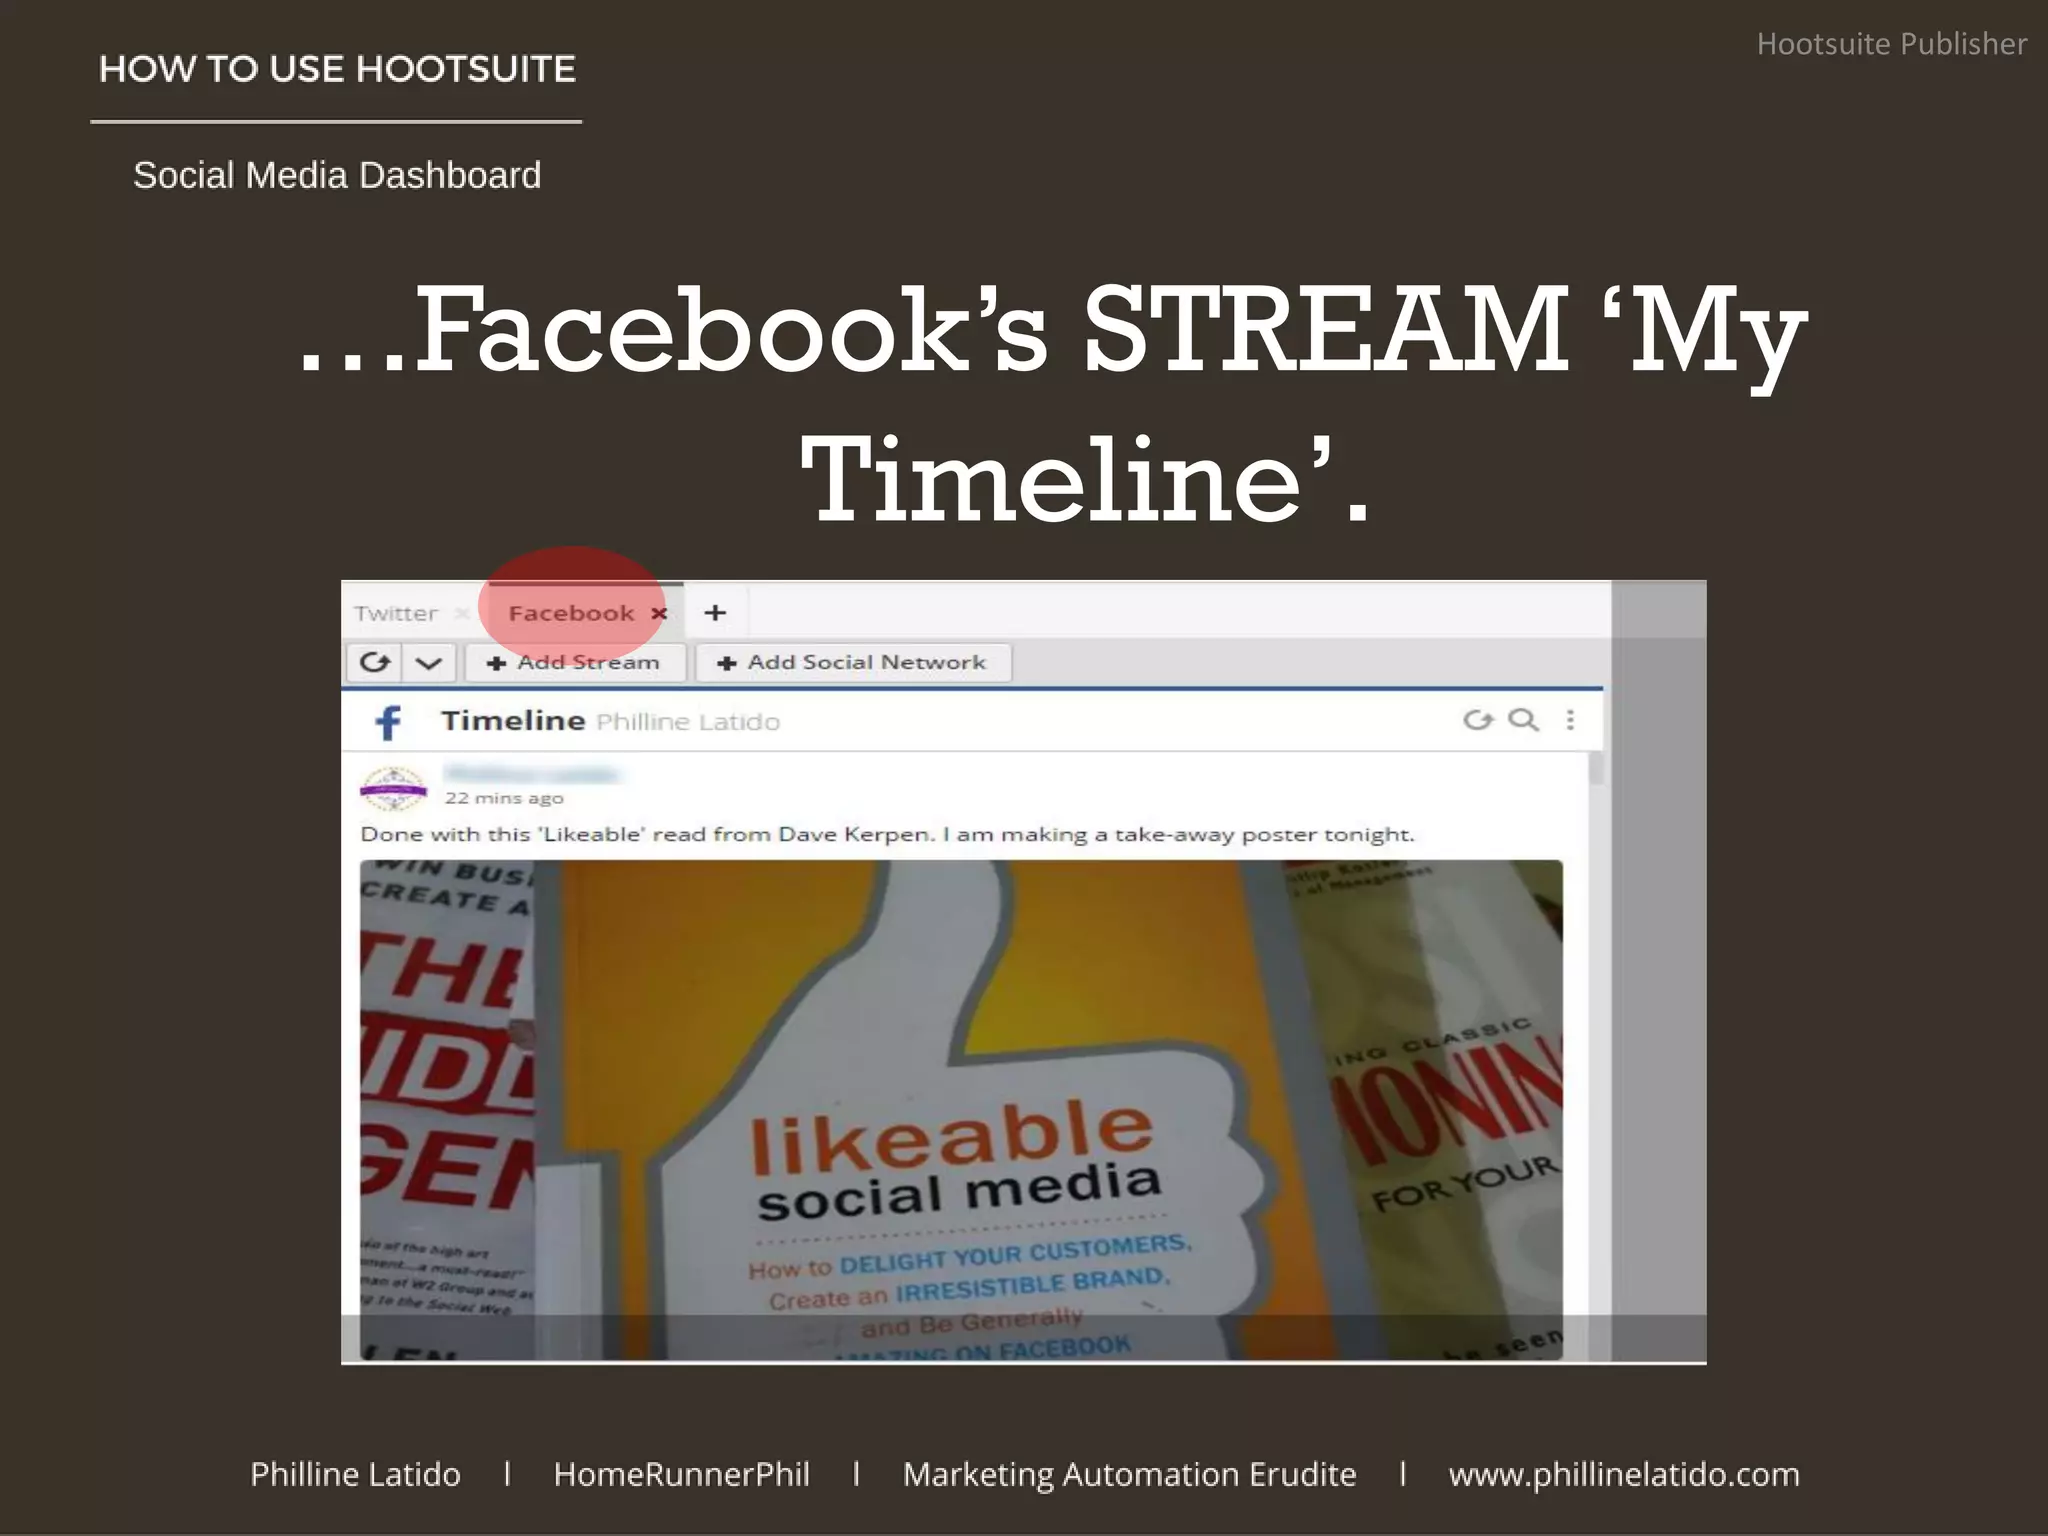Close the Facebook tab with the x

(x=659, y=613)
